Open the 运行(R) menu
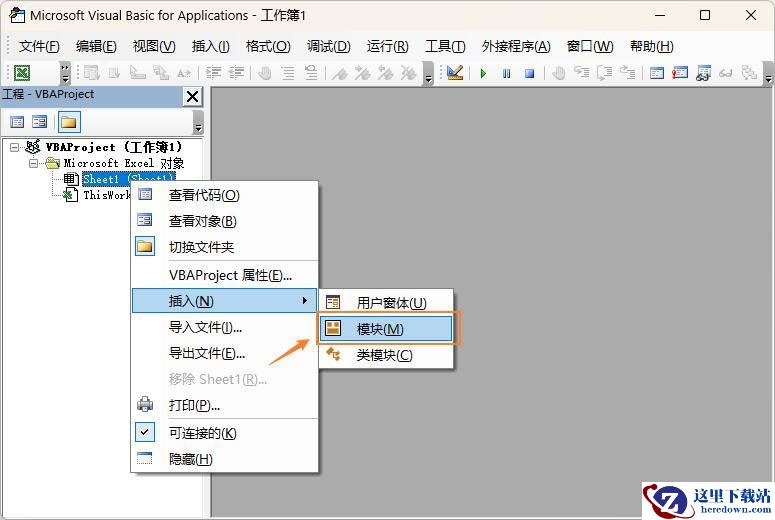 (388, 46)
